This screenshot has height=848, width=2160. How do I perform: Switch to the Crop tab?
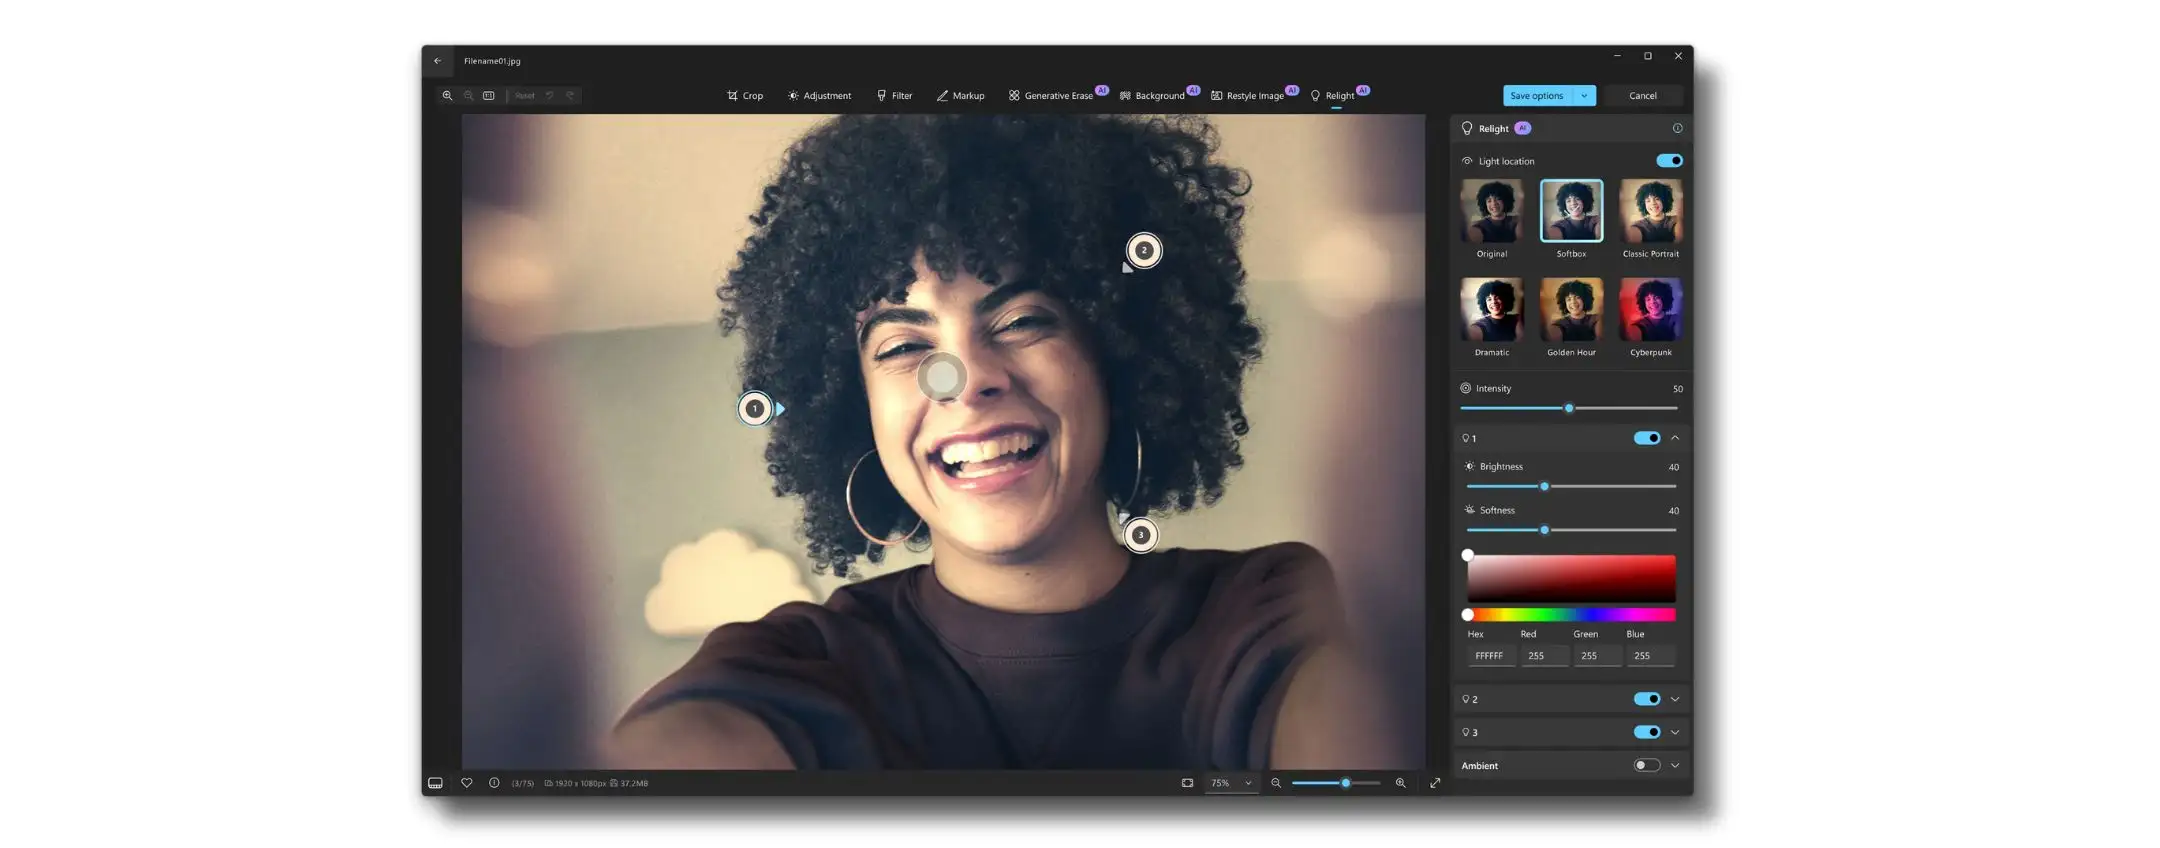pos(745,96)
